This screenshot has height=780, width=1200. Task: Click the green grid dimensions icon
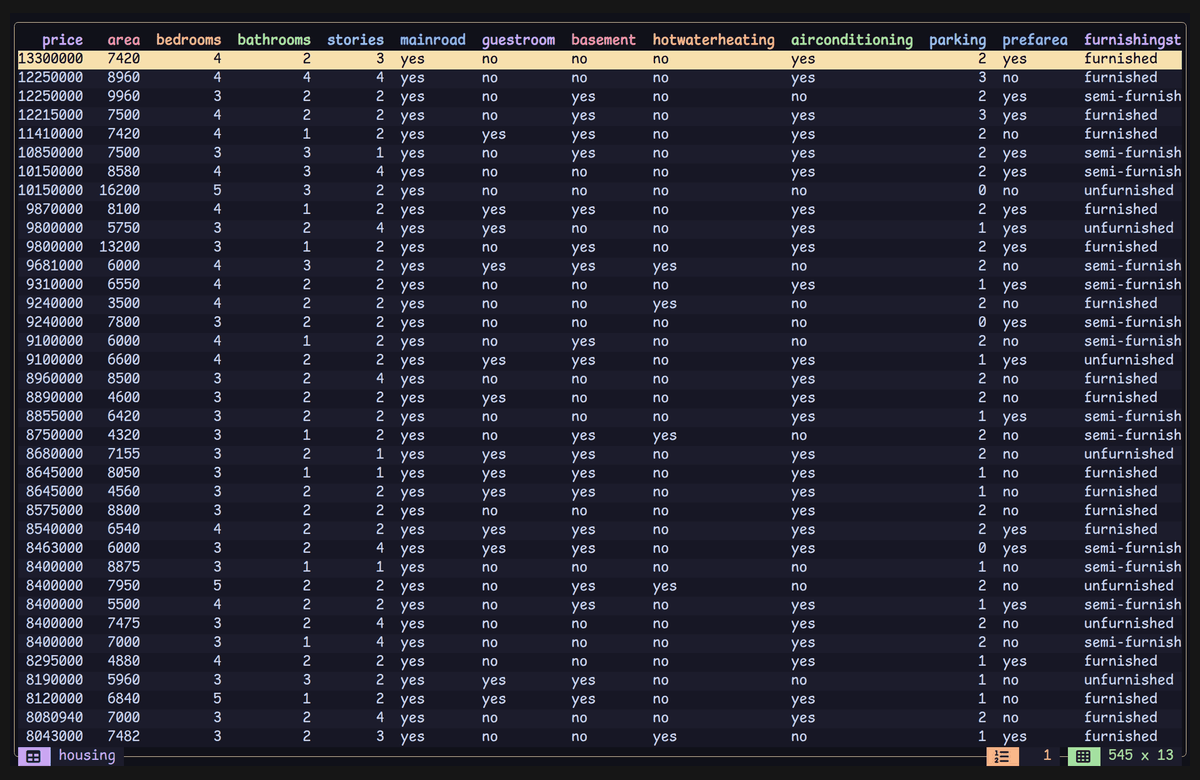click(x=1083, y=756)
